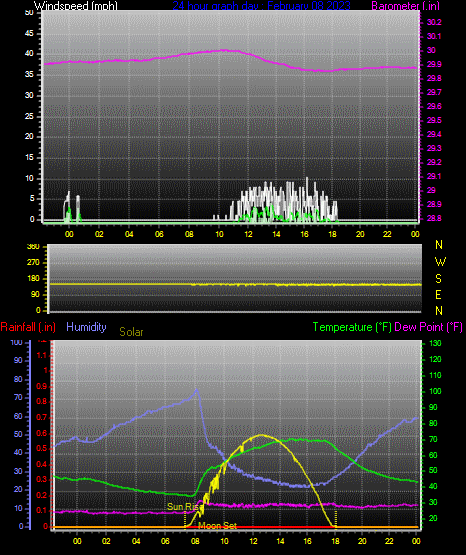Click the 45 value on windspeed scale
Image resolution: width=466 pixels, height=555 pixels.
(x=29, y=34)
